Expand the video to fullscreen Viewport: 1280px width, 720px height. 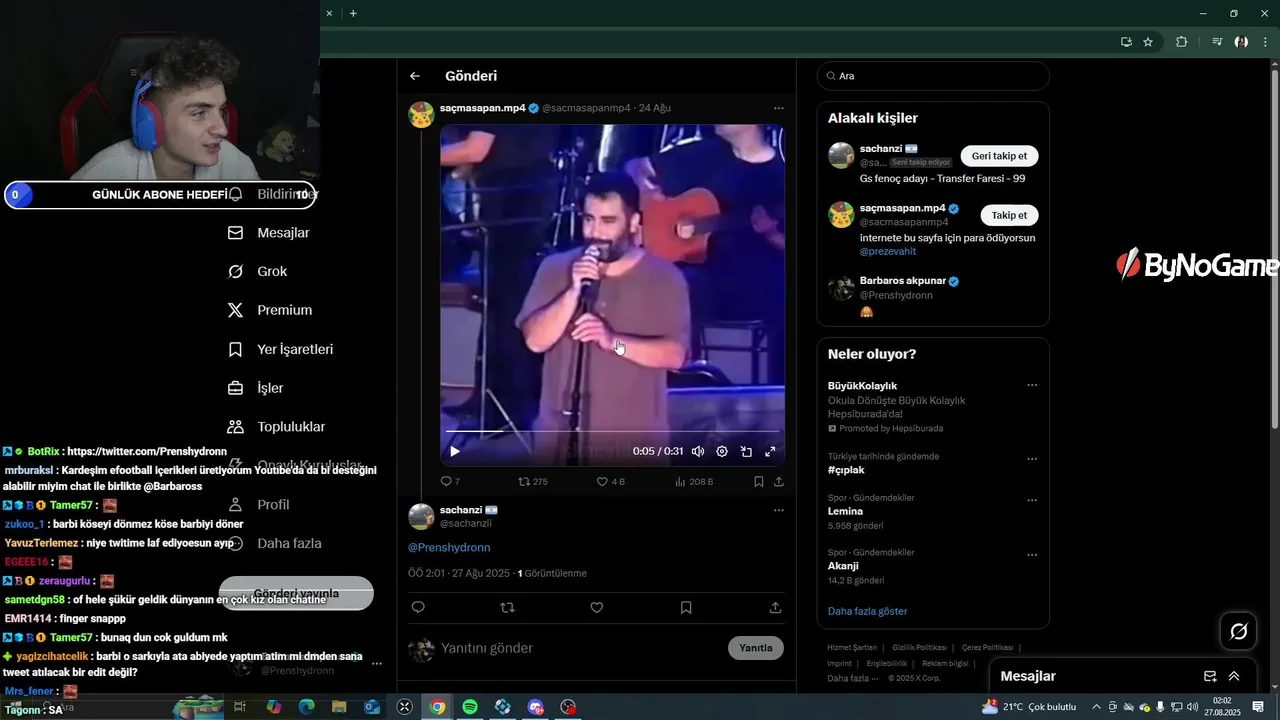770,451
